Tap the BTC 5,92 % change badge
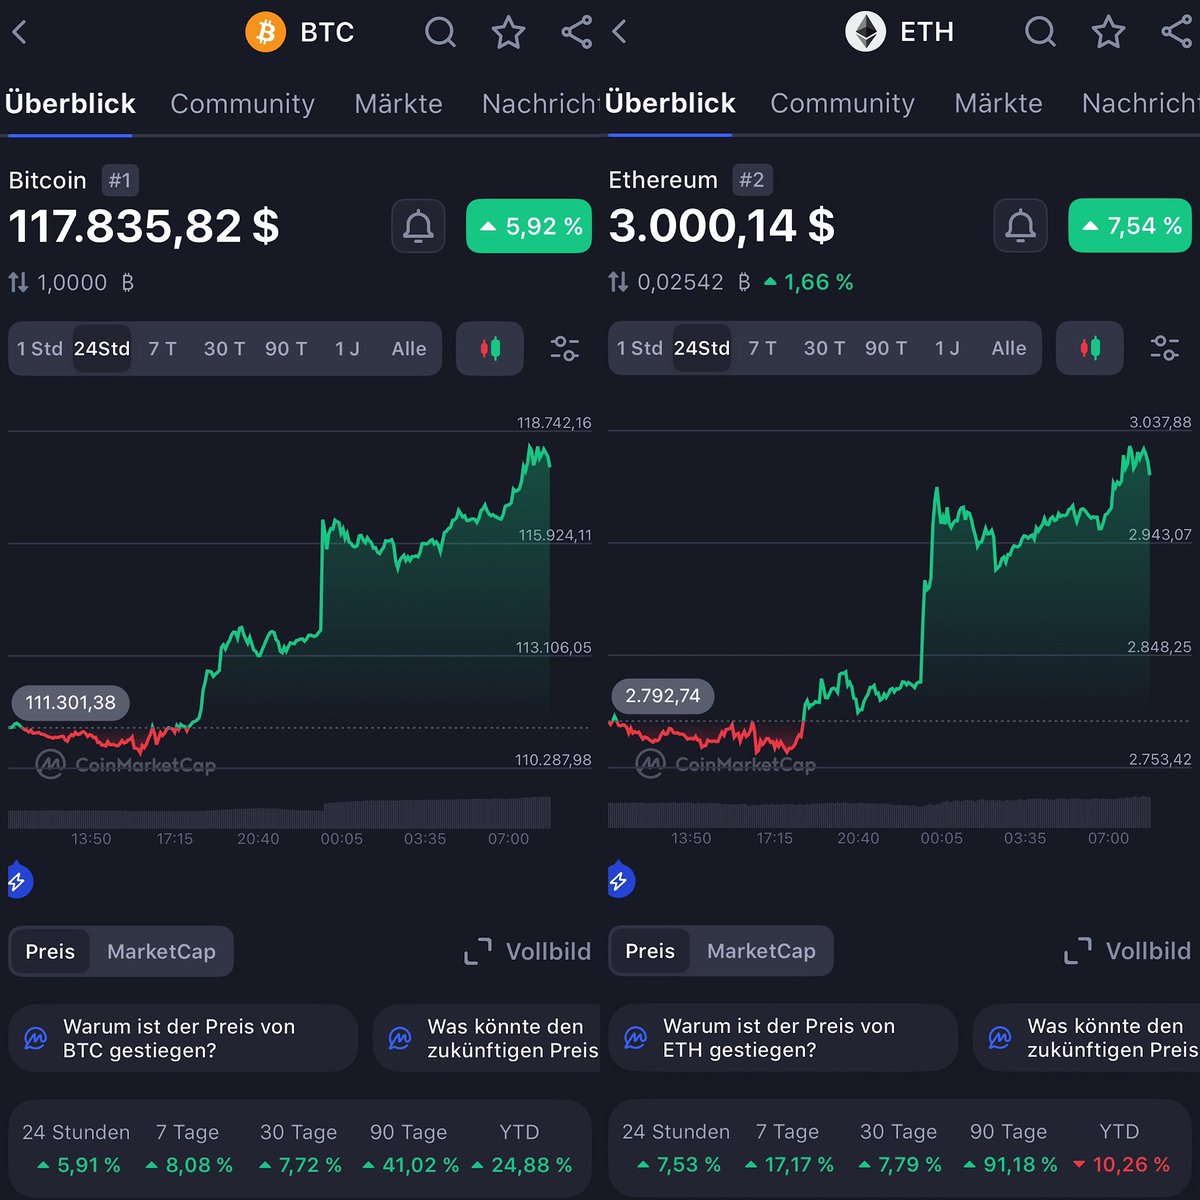Image resolution: width=1200 pixels, height=1200 pixels. pos(529,226)
